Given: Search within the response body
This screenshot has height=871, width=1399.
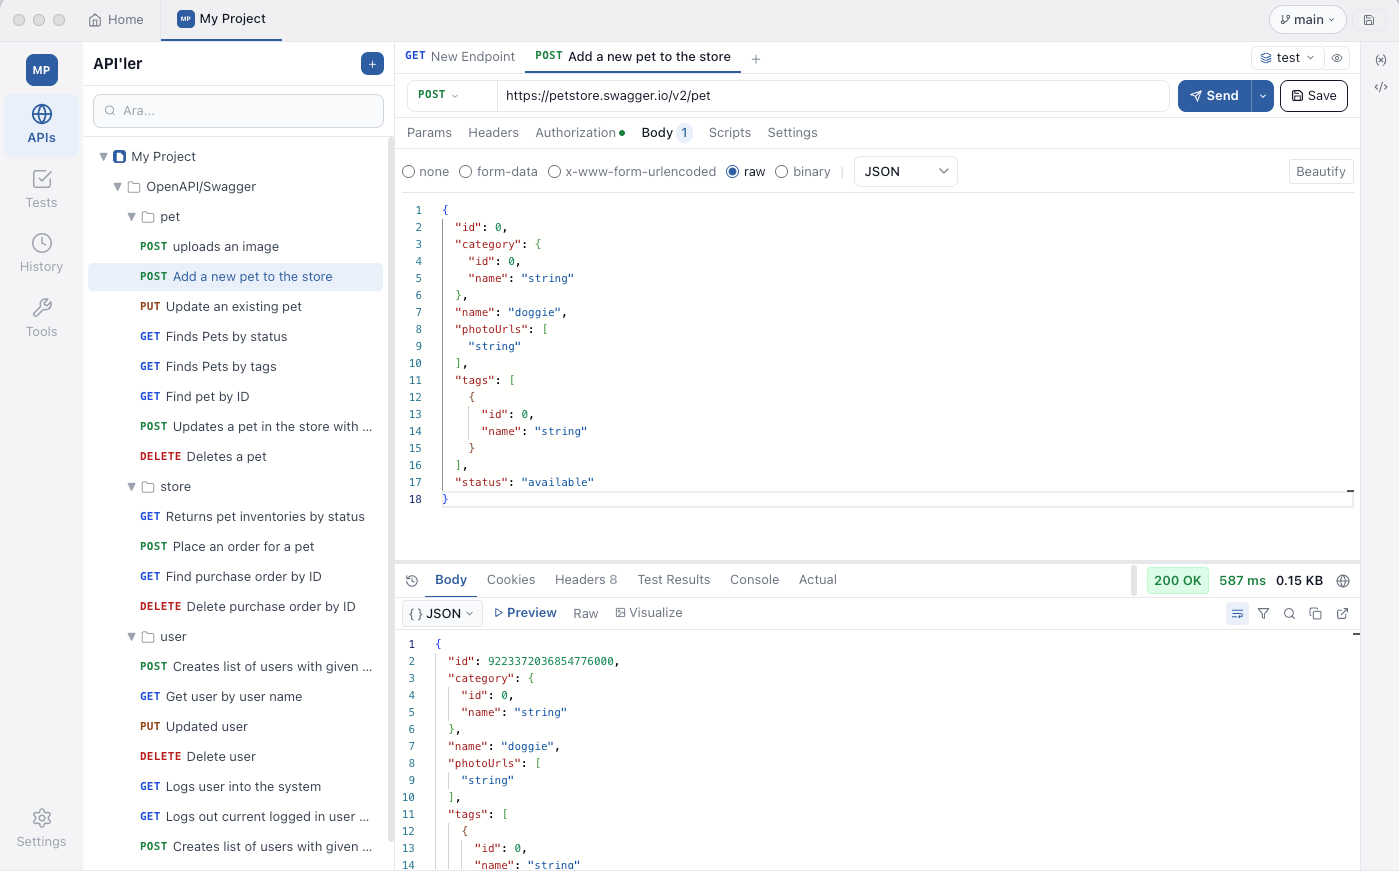Looking at the screenshot, I should 1290,614.
